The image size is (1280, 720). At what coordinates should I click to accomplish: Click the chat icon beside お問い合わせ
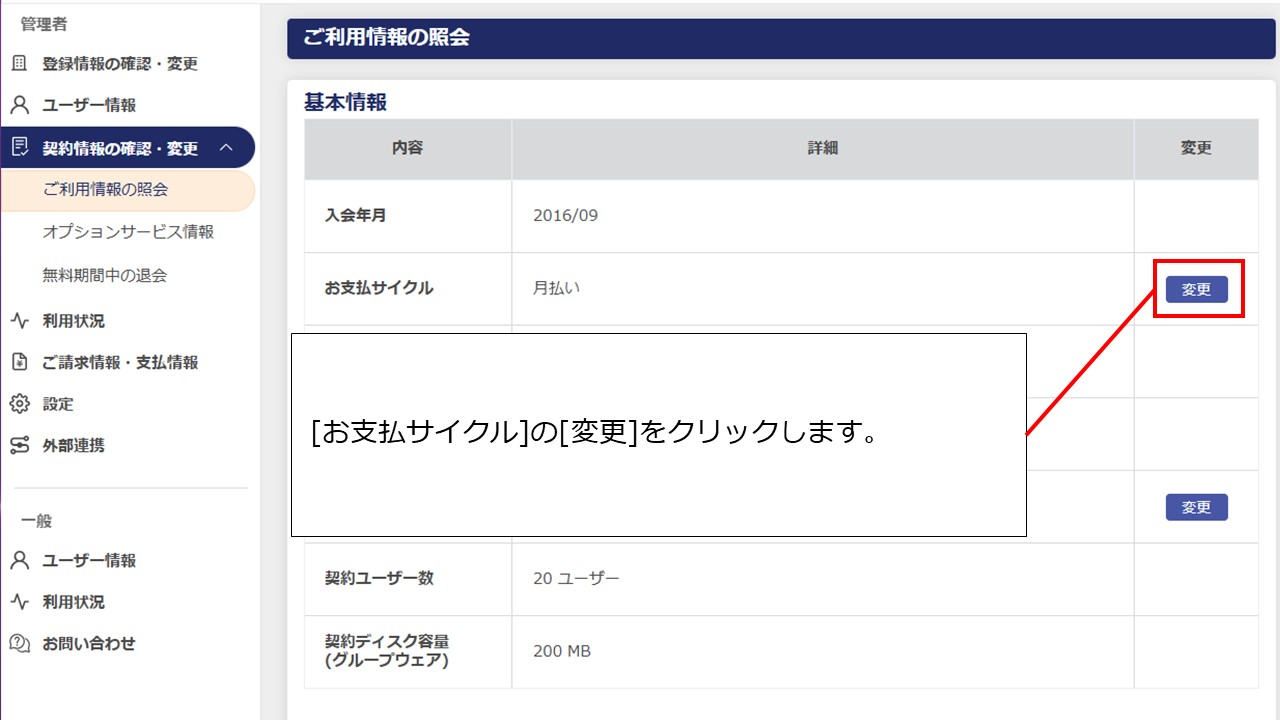pyautogui.click(x=19, y=644)
